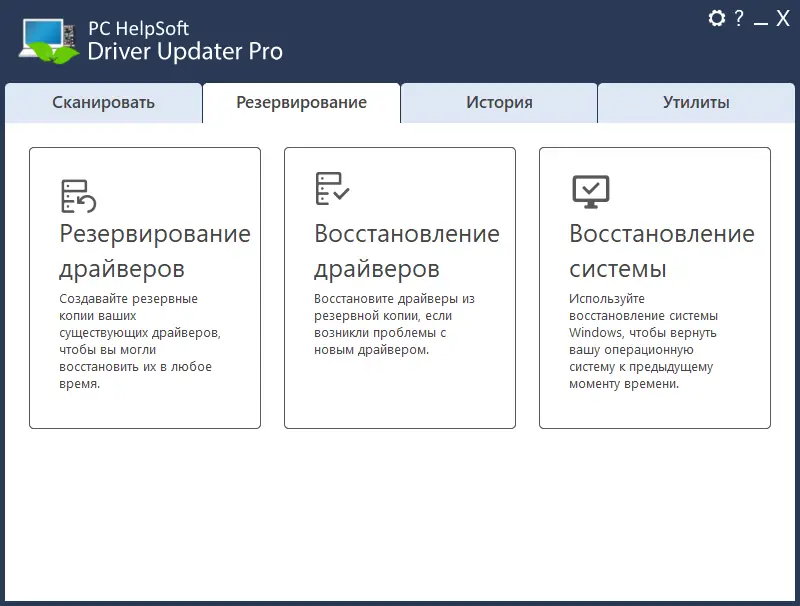Click the help question mark icon
Image resolution: width=800 pixels, height=606 pixels.
pyautogui.click(x=739, y=18)
